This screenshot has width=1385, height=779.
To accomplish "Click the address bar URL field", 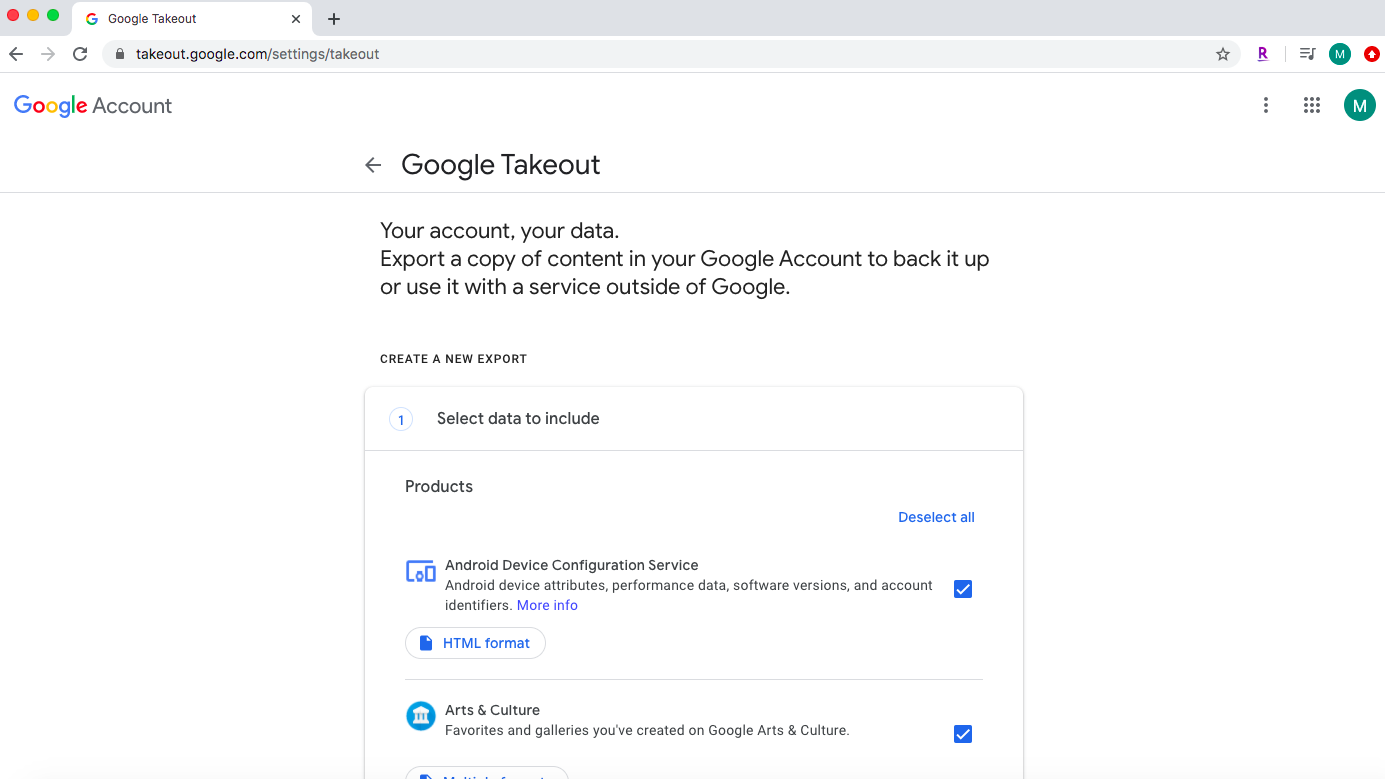I will [x=670, y=54].
